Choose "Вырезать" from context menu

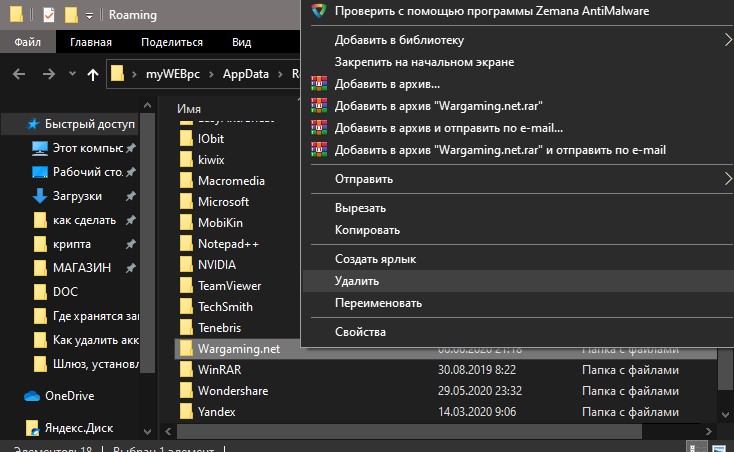(518, 208)
